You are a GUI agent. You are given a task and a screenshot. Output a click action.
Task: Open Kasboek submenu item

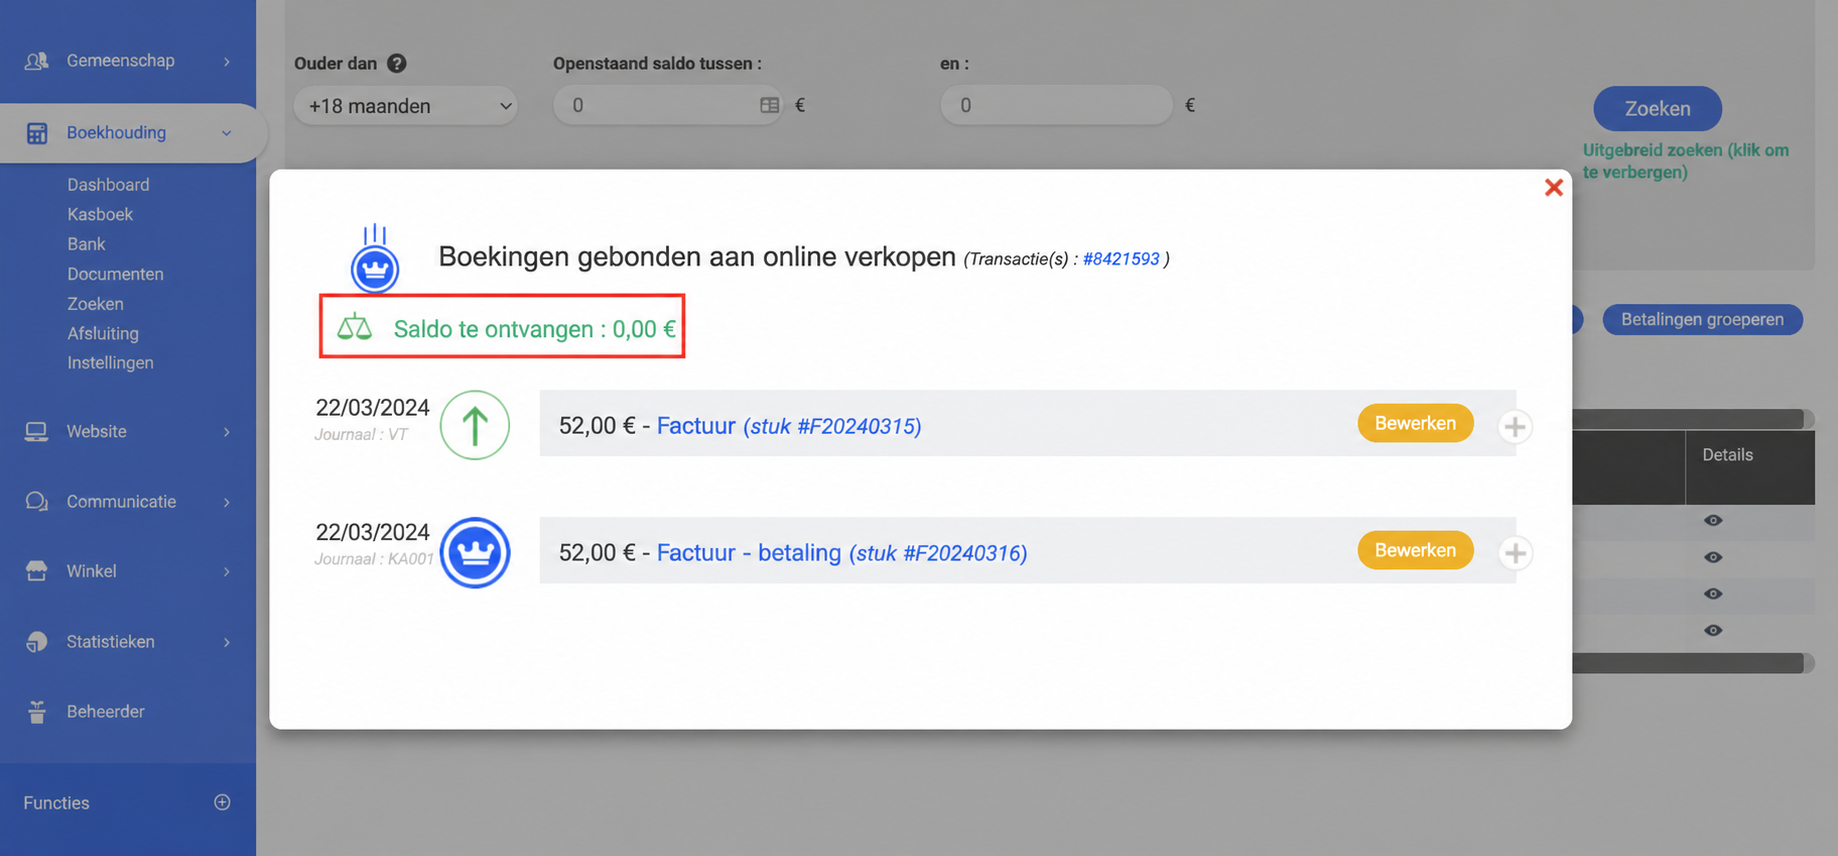[x=100, y=214]
